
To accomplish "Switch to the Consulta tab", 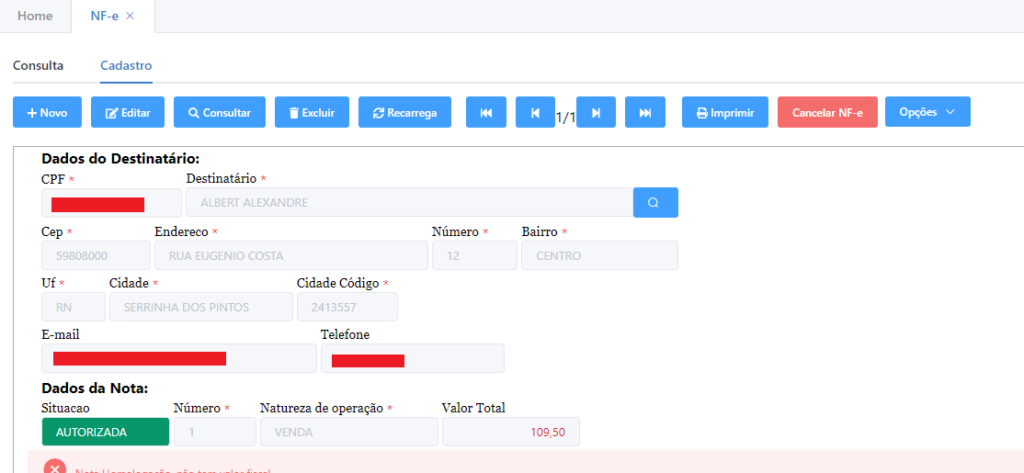I will click(x=38, y=65).
